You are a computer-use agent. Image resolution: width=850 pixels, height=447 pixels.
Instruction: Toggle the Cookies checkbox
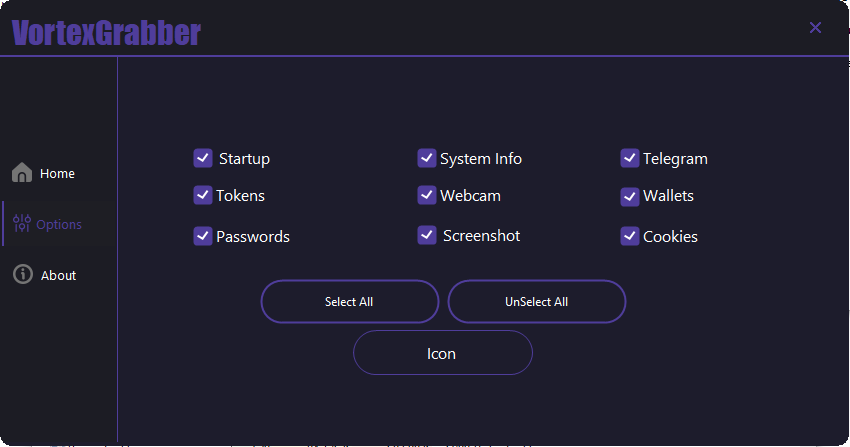coord(629,236)
